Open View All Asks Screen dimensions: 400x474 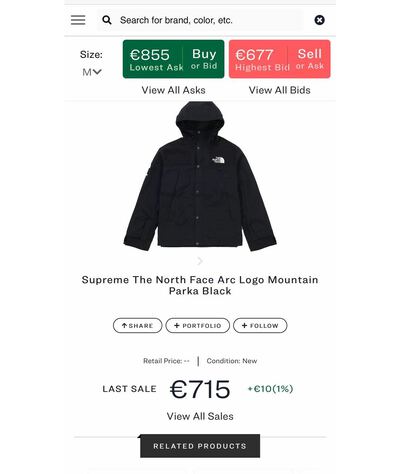pos(173,90)
